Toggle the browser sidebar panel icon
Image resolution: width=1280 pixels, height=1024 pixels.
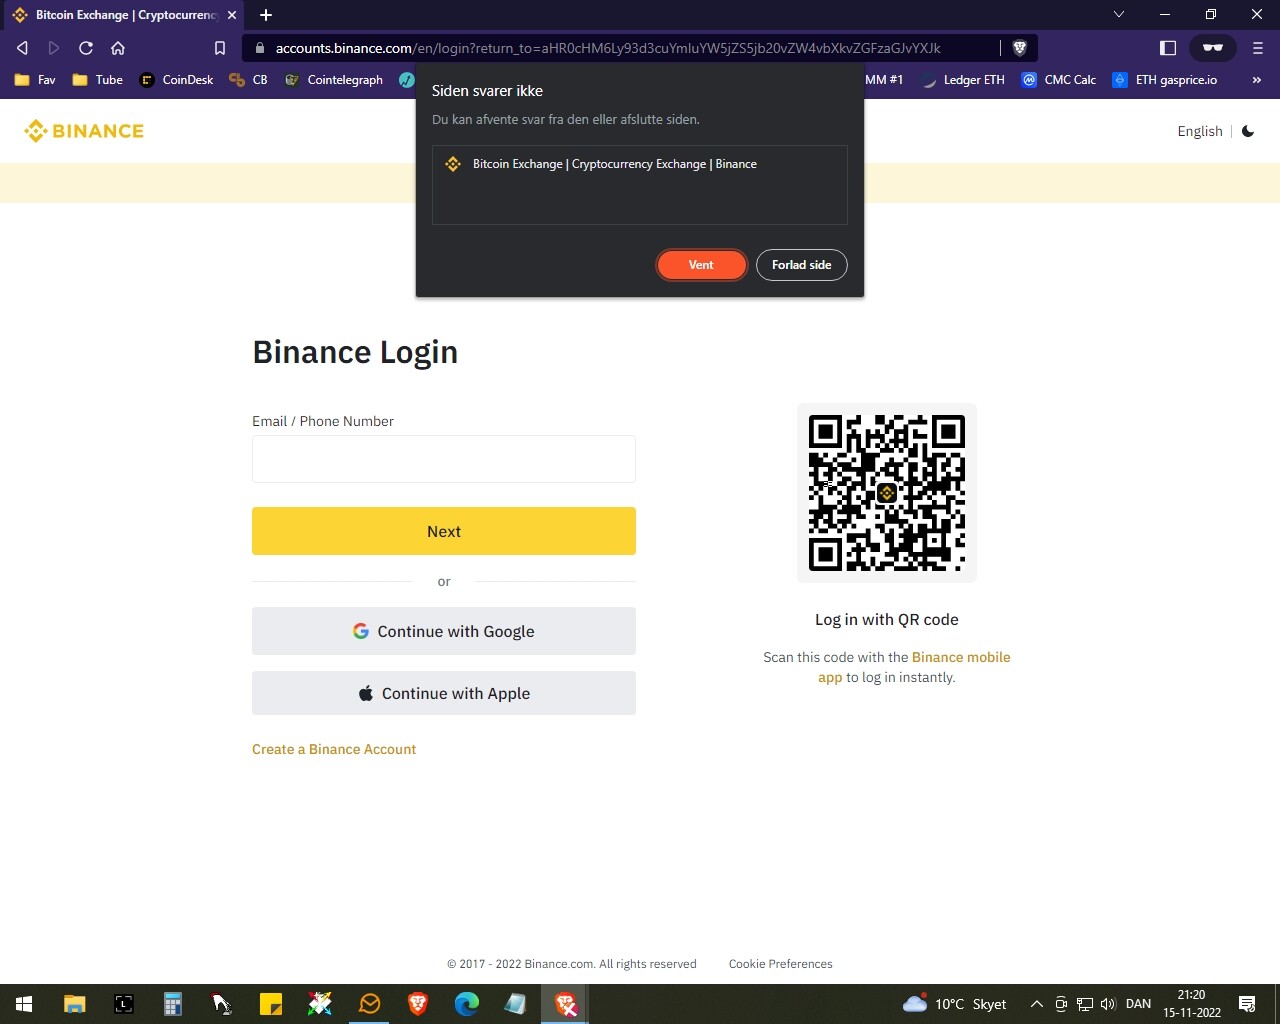pyautogui.click(x=1168, y=48)
